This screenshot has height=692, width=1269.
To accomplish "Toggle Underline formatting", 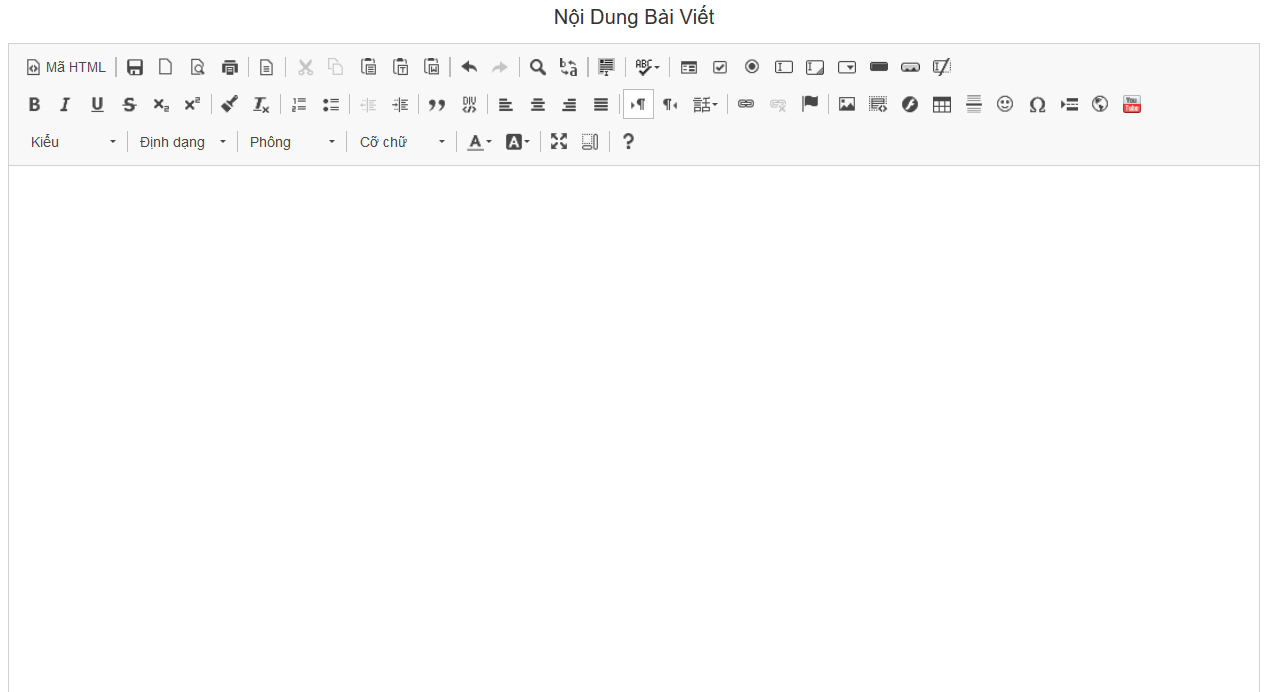I will pos(97,104).
